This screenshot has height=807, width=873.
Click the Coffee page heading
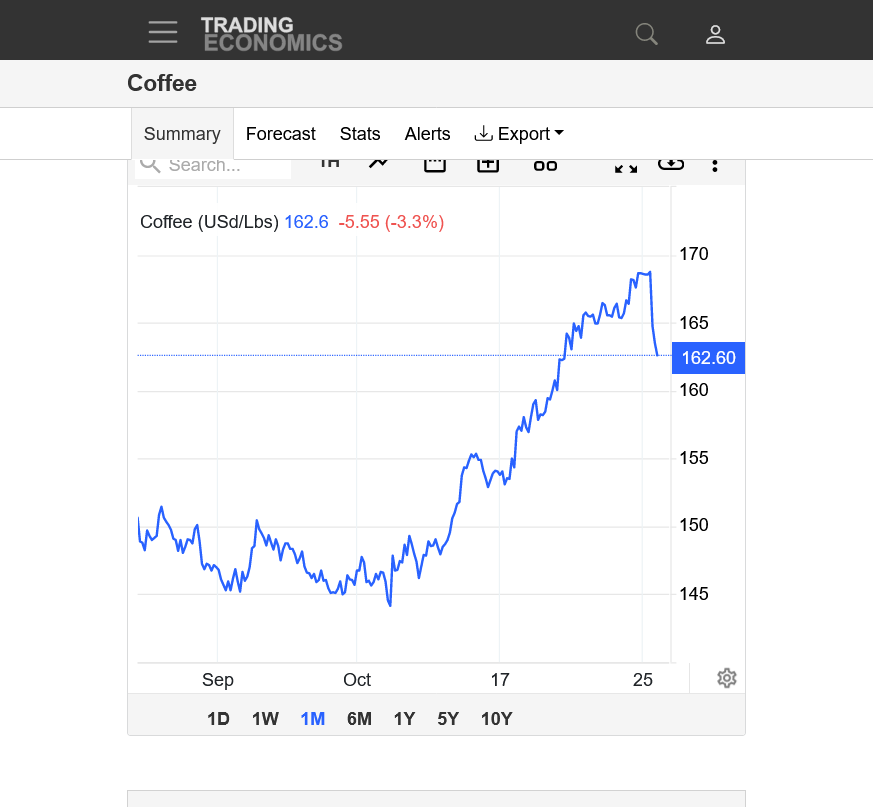[162, 83]
